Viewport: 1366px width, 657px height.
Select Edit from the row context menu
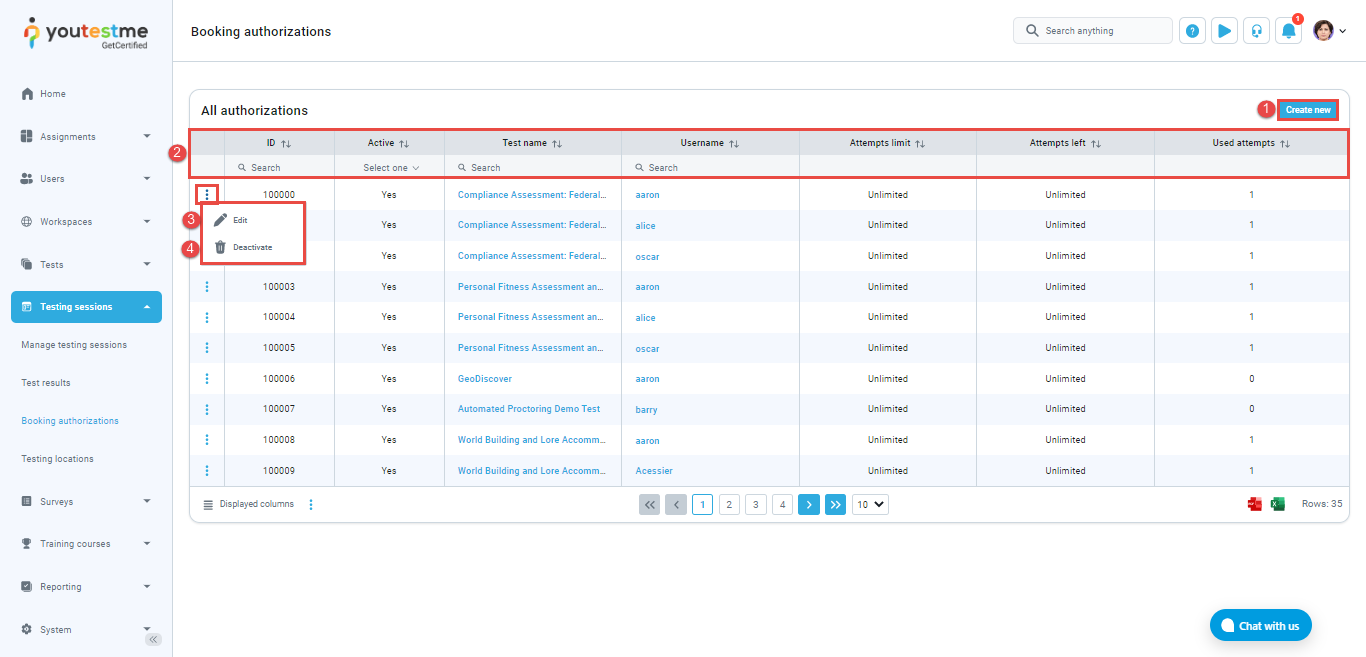click(x=240, y=220)
